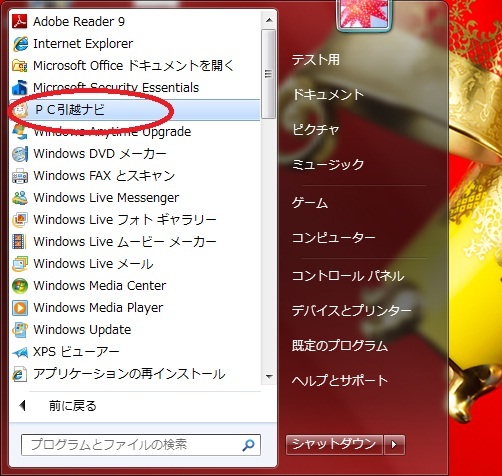Open コントロール パネル
The width and height of the screenshot is (502, 476).
pos(348,276)
